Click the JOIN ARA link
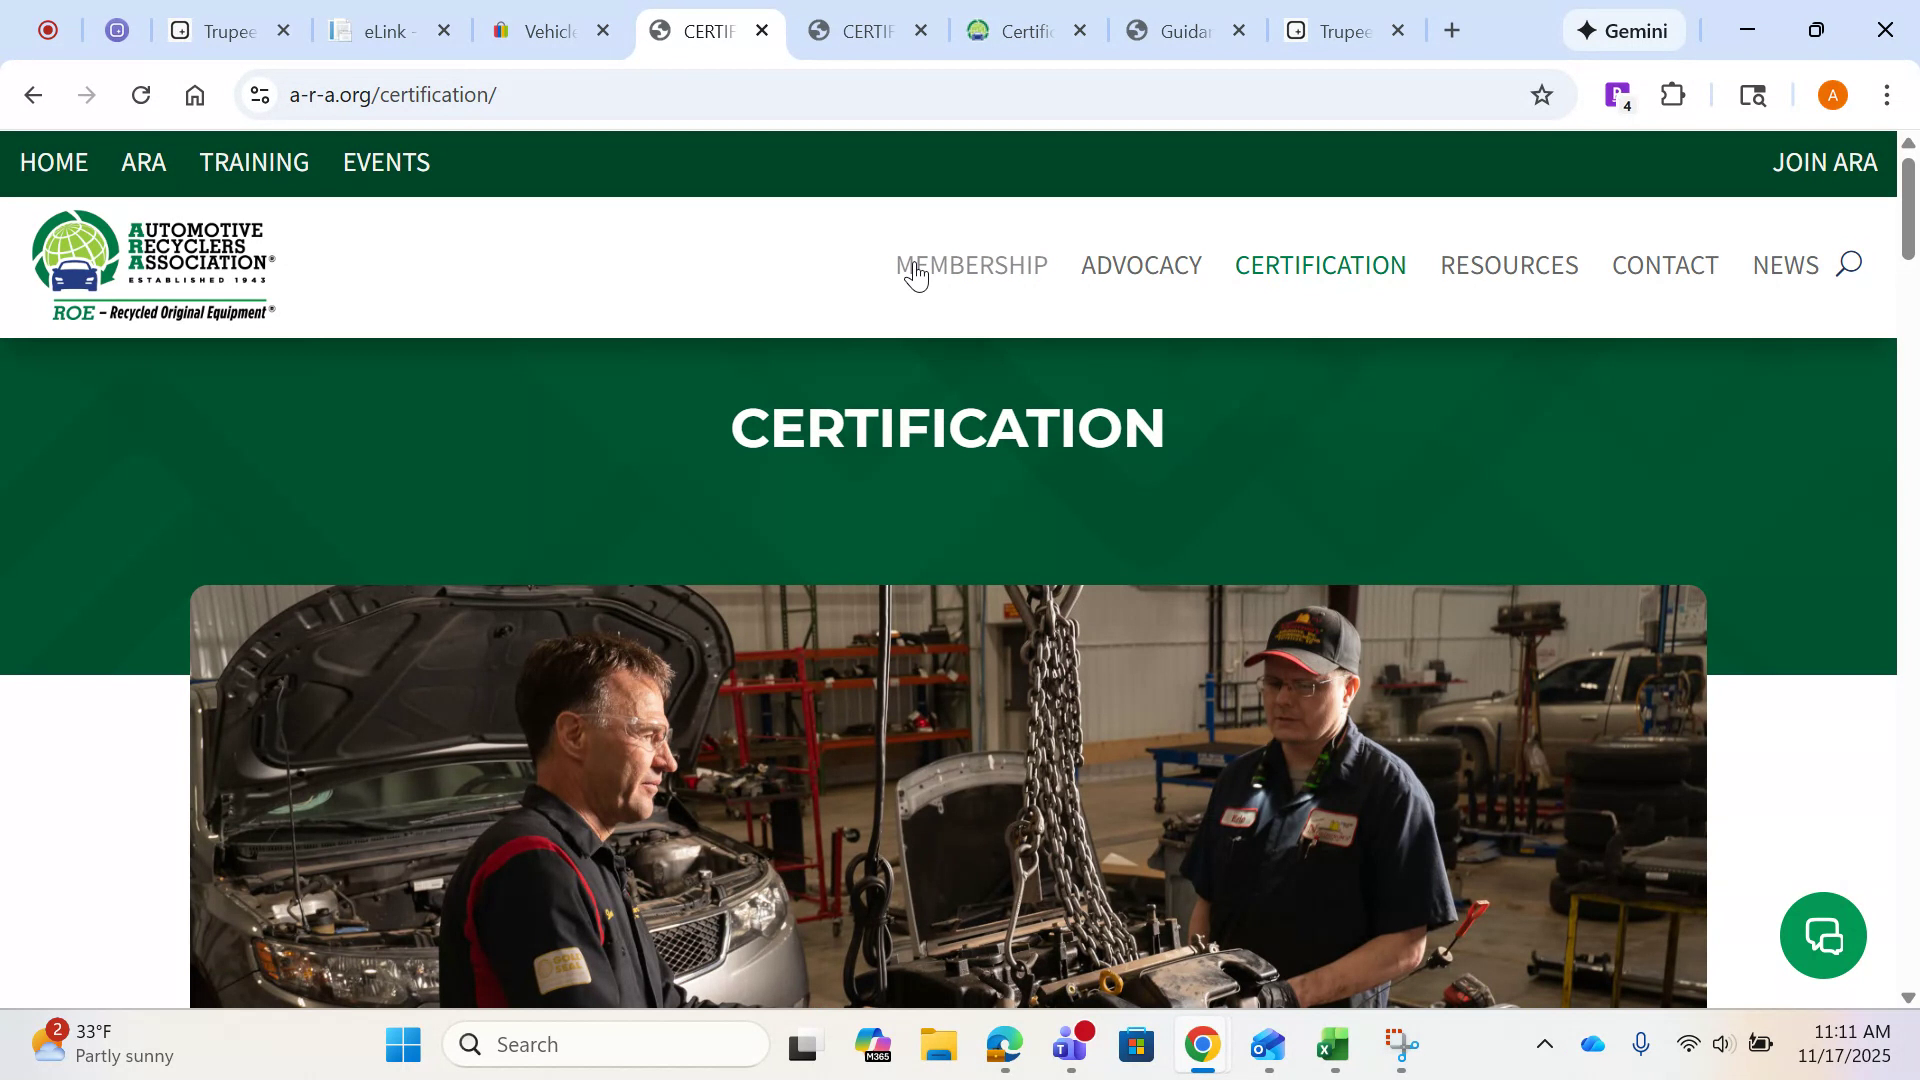1920x1080 pixels. click(1824, 162)
